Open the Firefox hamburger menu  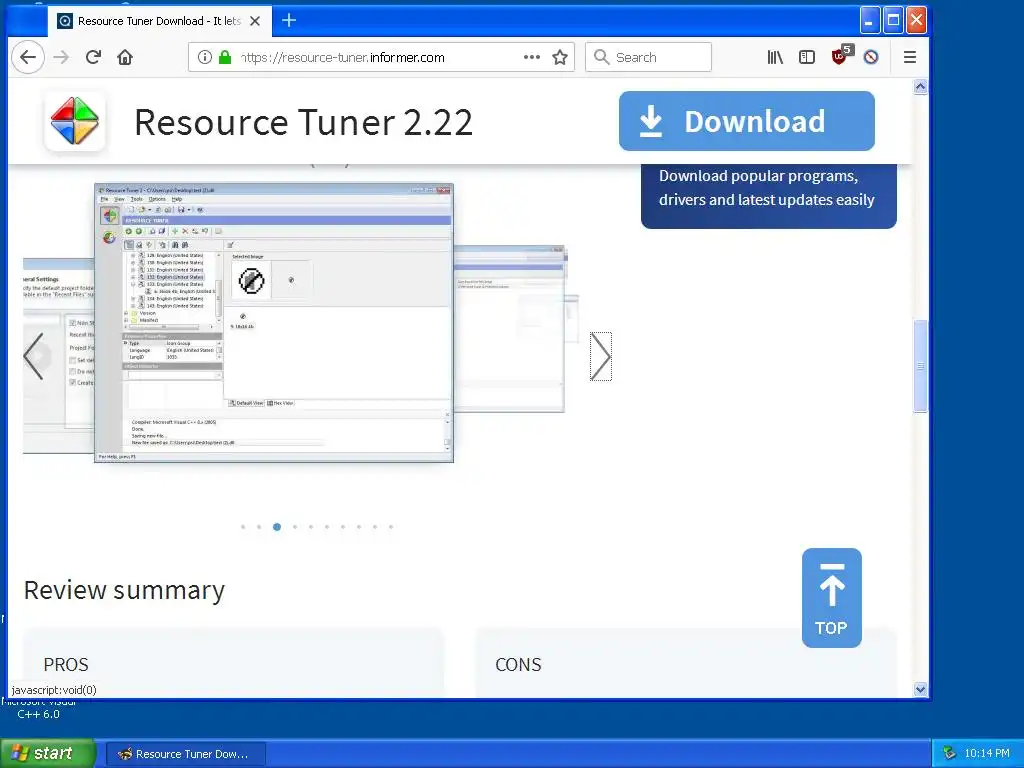(x=910, y=57)
